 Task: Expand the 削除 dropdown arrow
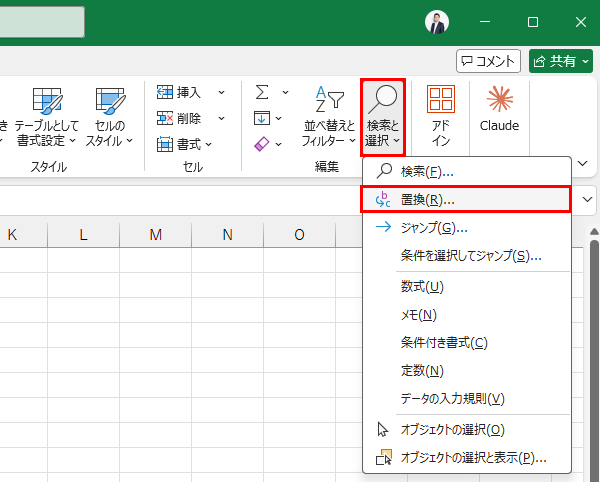221,118
